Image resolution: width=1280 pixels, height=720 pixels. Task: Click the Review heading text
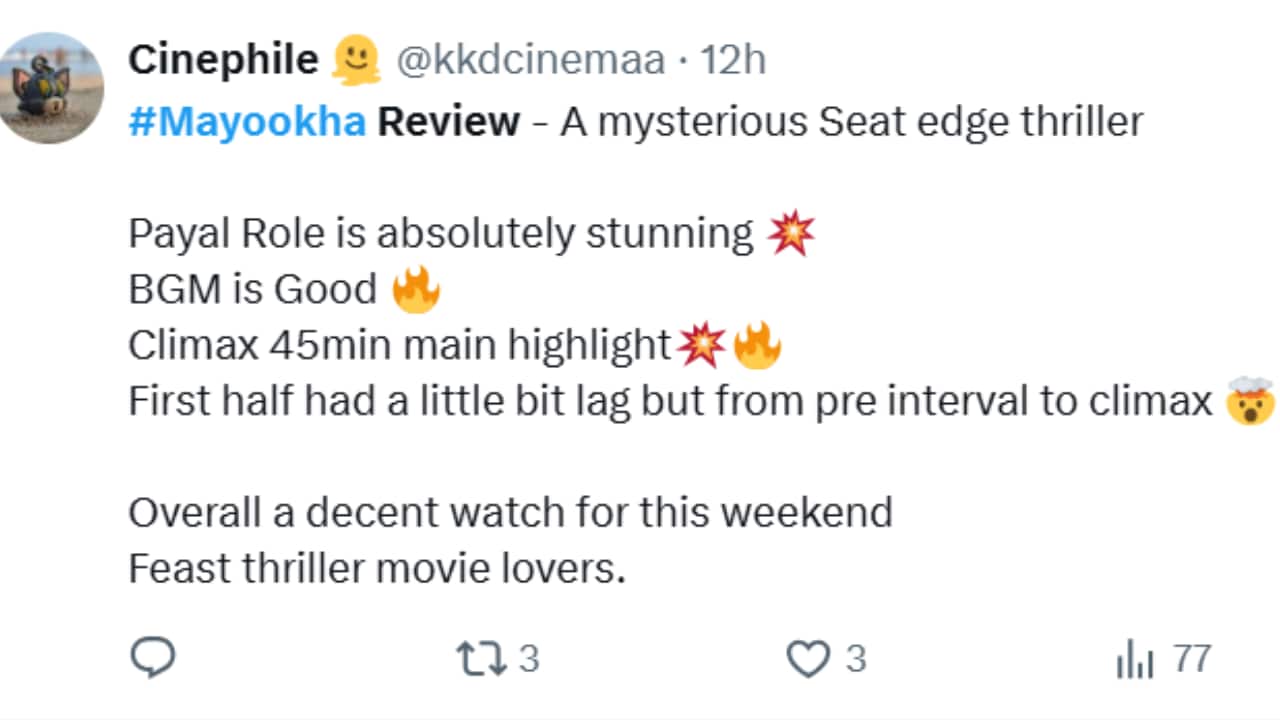[x=449, y=122]
